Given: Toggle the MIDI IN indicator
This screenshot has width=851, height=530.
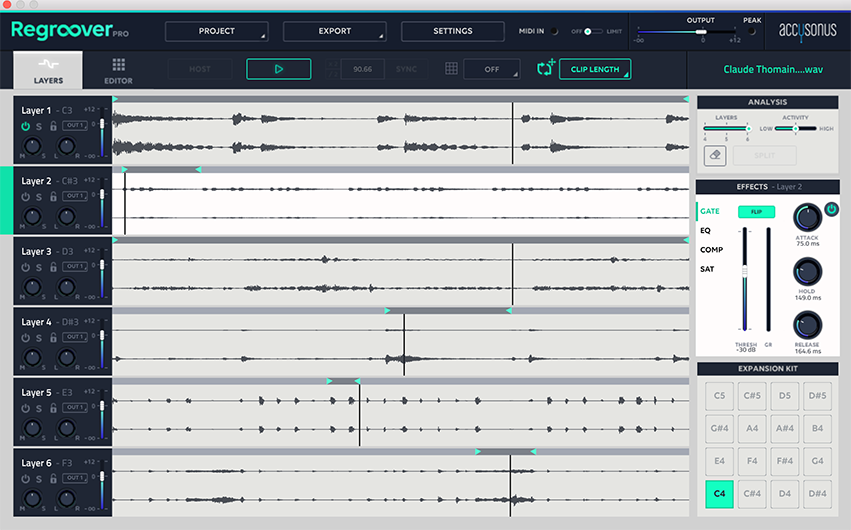Looking at the screenshot, I should 554,31.
